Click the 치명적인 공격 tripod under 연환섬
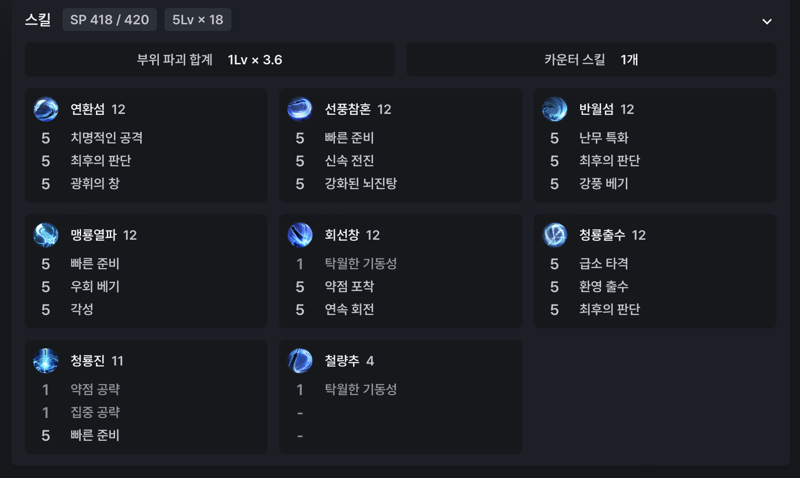The image size is (800, 478). [x=107, y=138]
